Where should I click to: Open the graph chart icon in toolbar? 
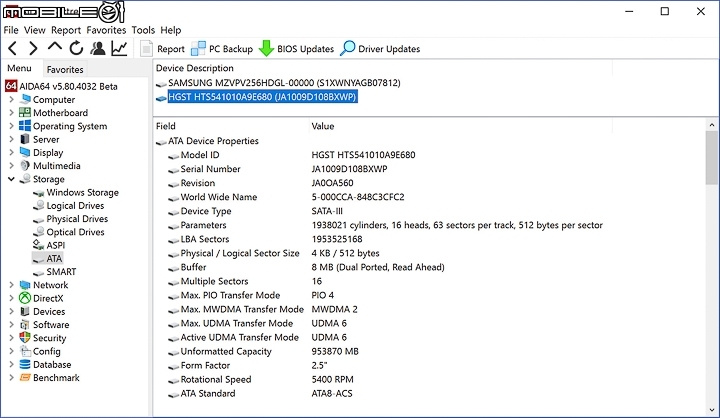[119, 48]
